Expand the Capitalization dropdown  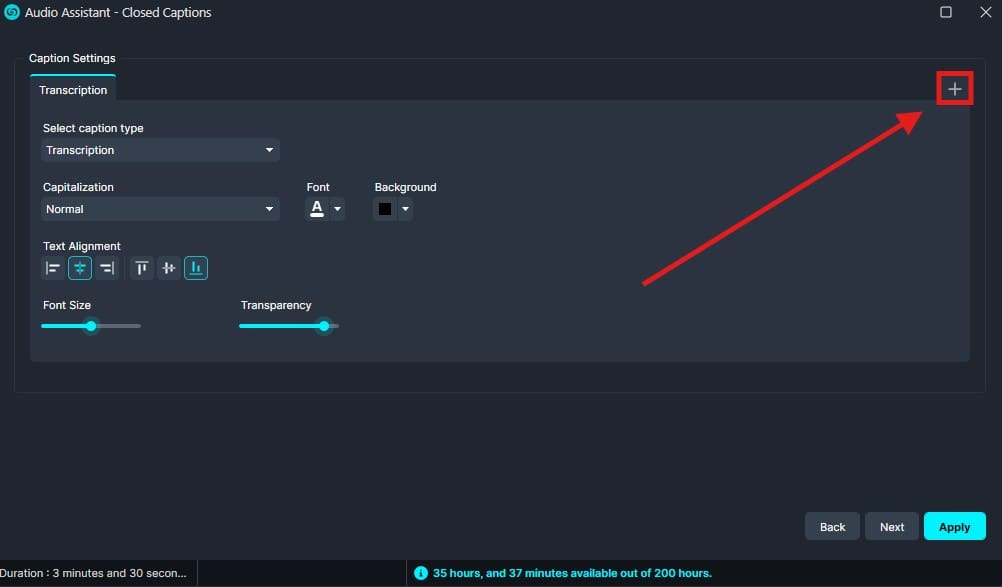pyautogui.click(x=160, y=209)
